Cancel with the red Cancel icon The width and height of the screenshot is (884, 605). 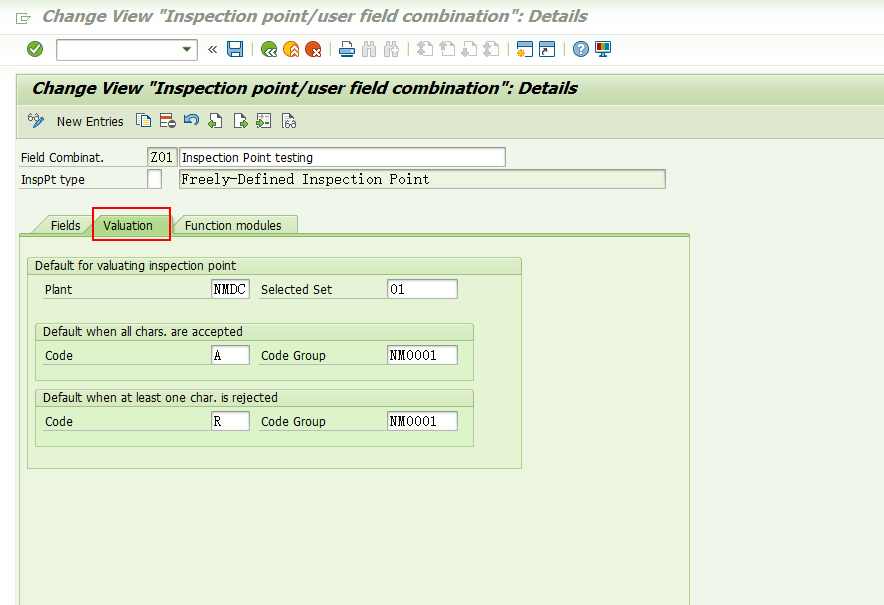(x=313, y=50)
